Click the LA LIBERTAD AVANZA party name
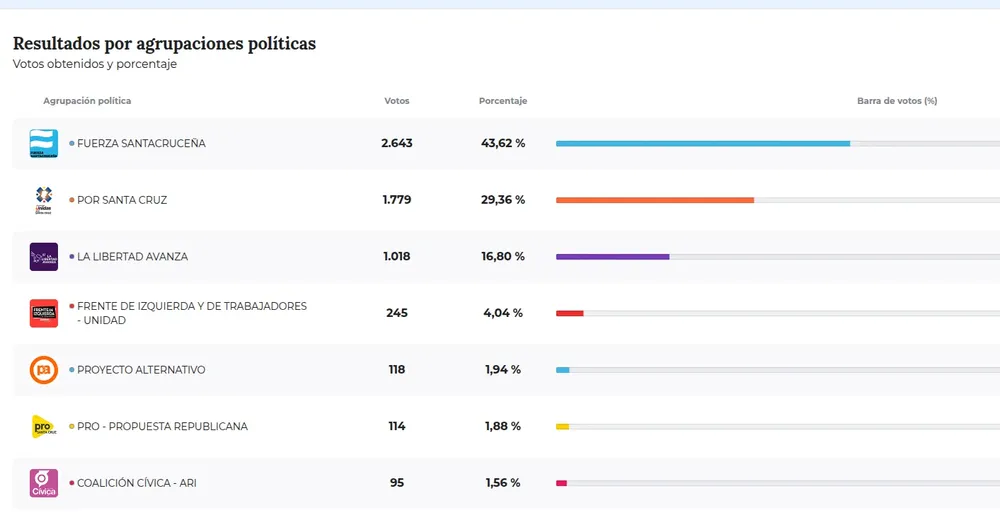 click(x=132, y=257)
